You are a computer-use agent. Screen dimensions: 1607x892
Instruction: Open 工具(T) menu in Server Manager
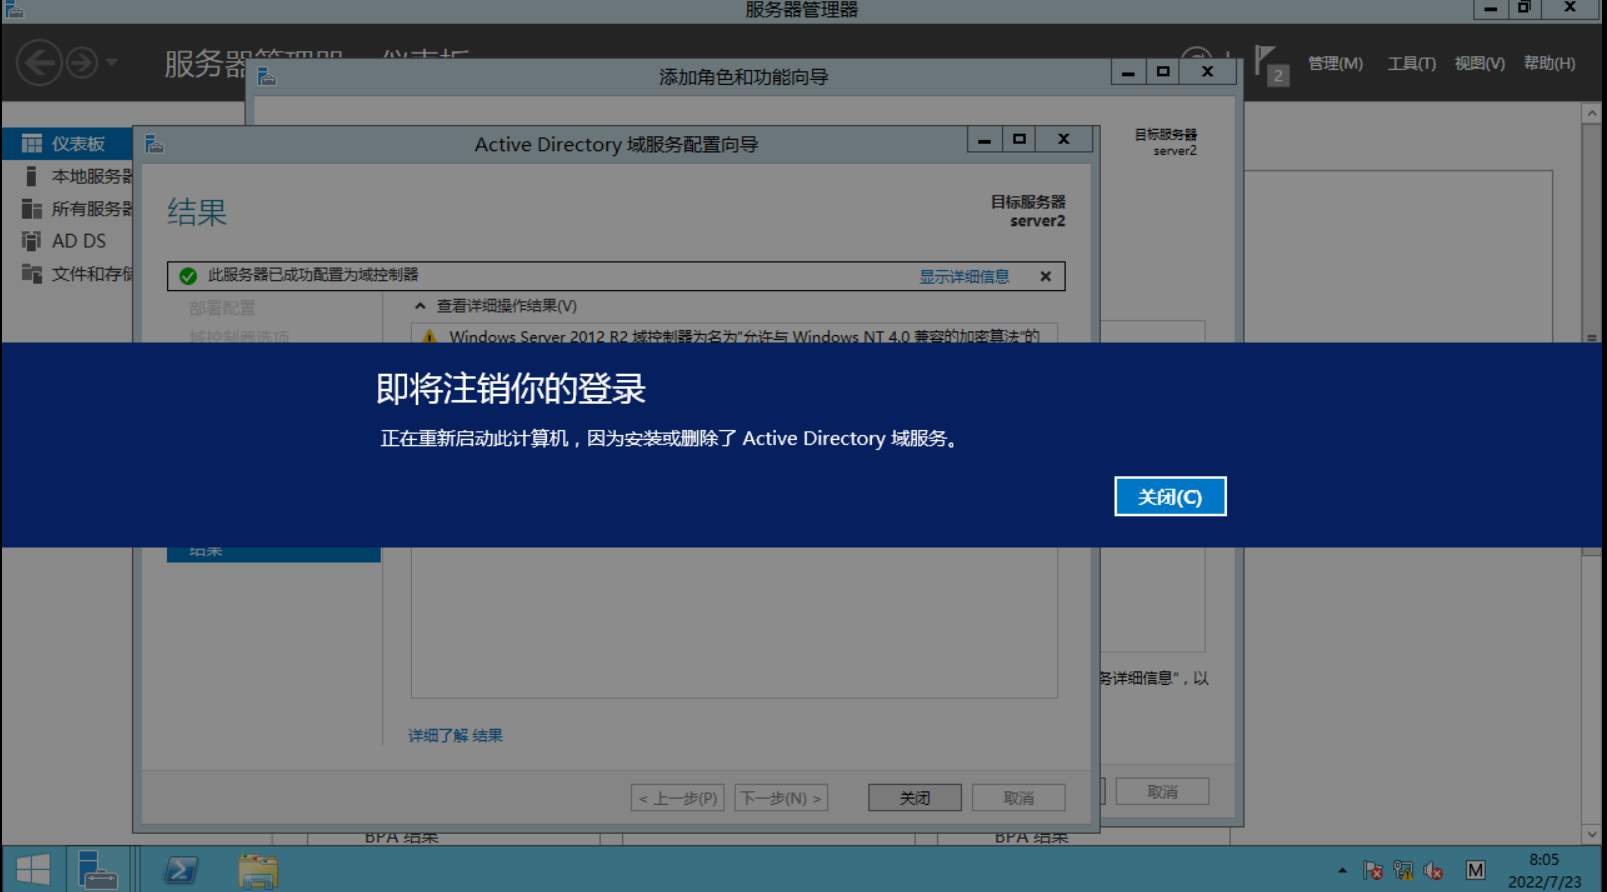1411,63
